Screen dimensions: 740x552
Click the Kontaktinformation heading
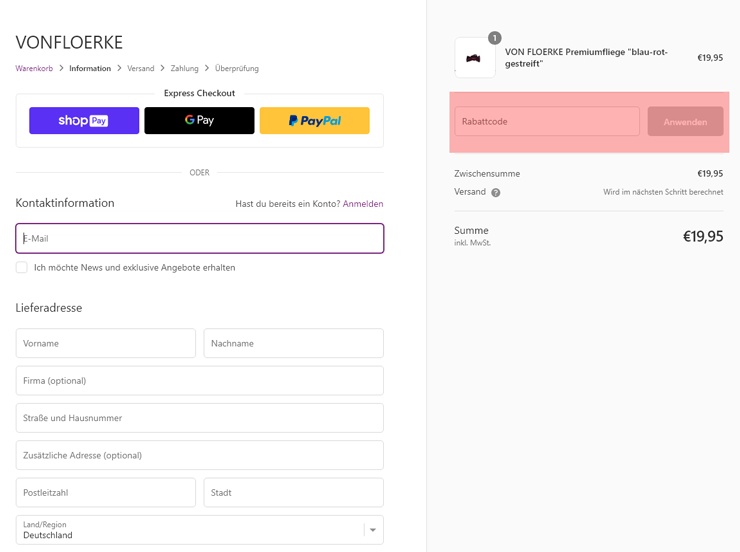pyautogui.click(x=65, y=203)
